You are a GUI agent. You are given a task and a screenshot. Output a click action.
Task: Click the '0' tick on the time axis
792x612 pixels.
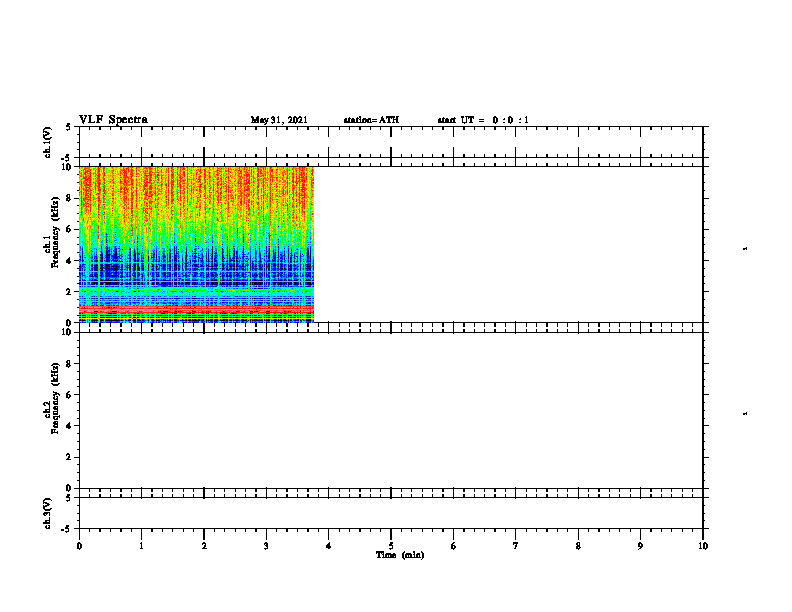click(79, 546)
